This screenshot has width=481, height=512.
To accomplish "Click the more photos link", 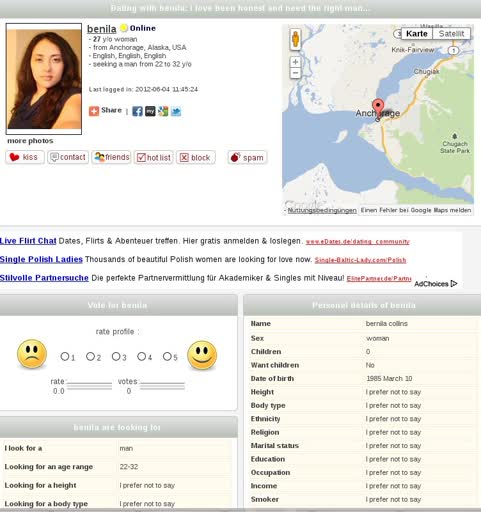I will tap(30, 141).
